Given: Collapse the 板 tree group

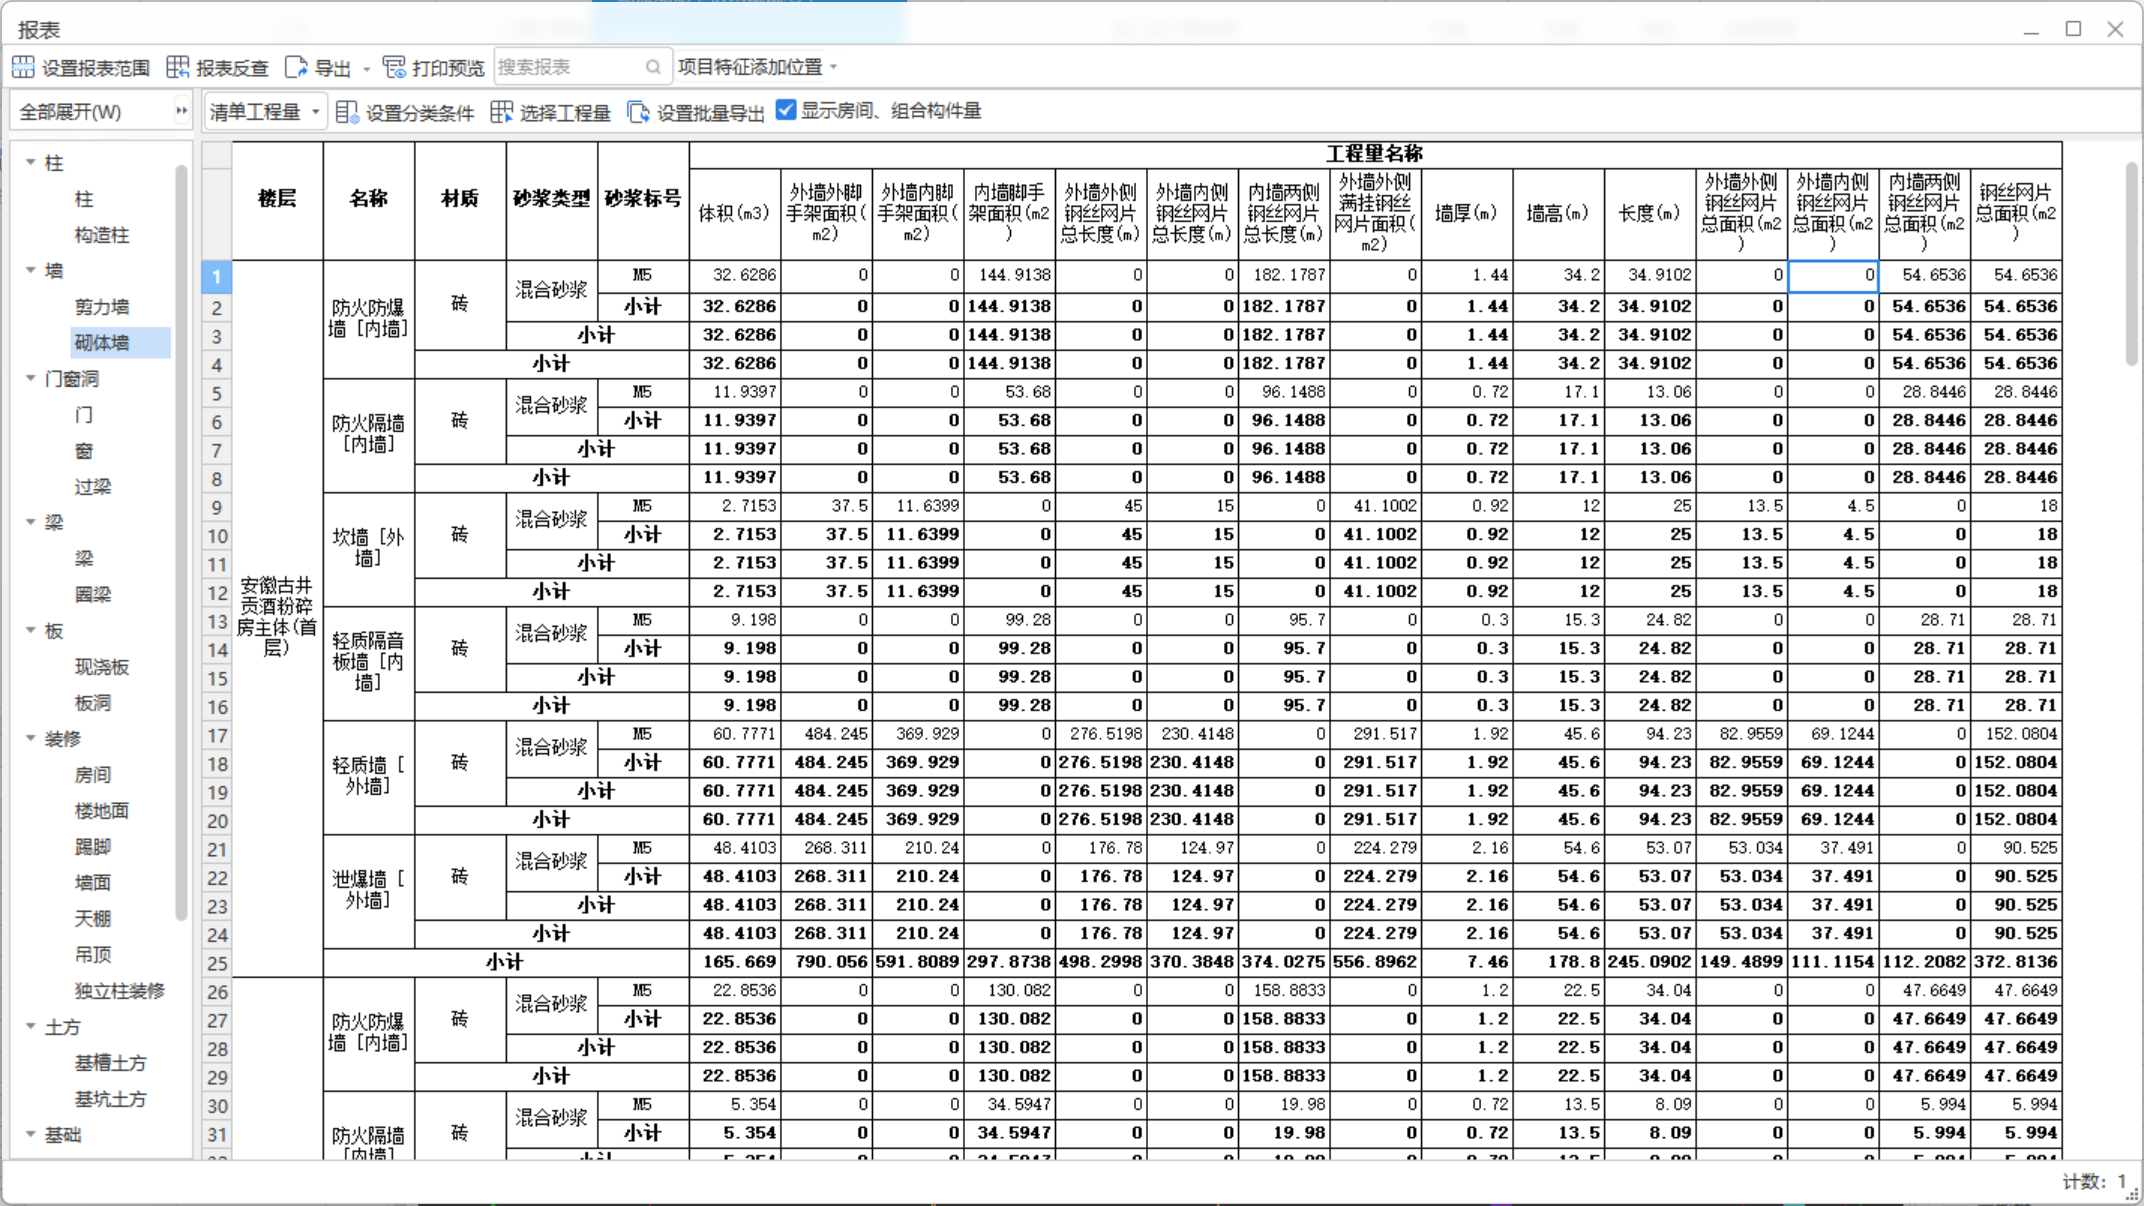Looking at the screenshot, I should [x=30, y=630].
